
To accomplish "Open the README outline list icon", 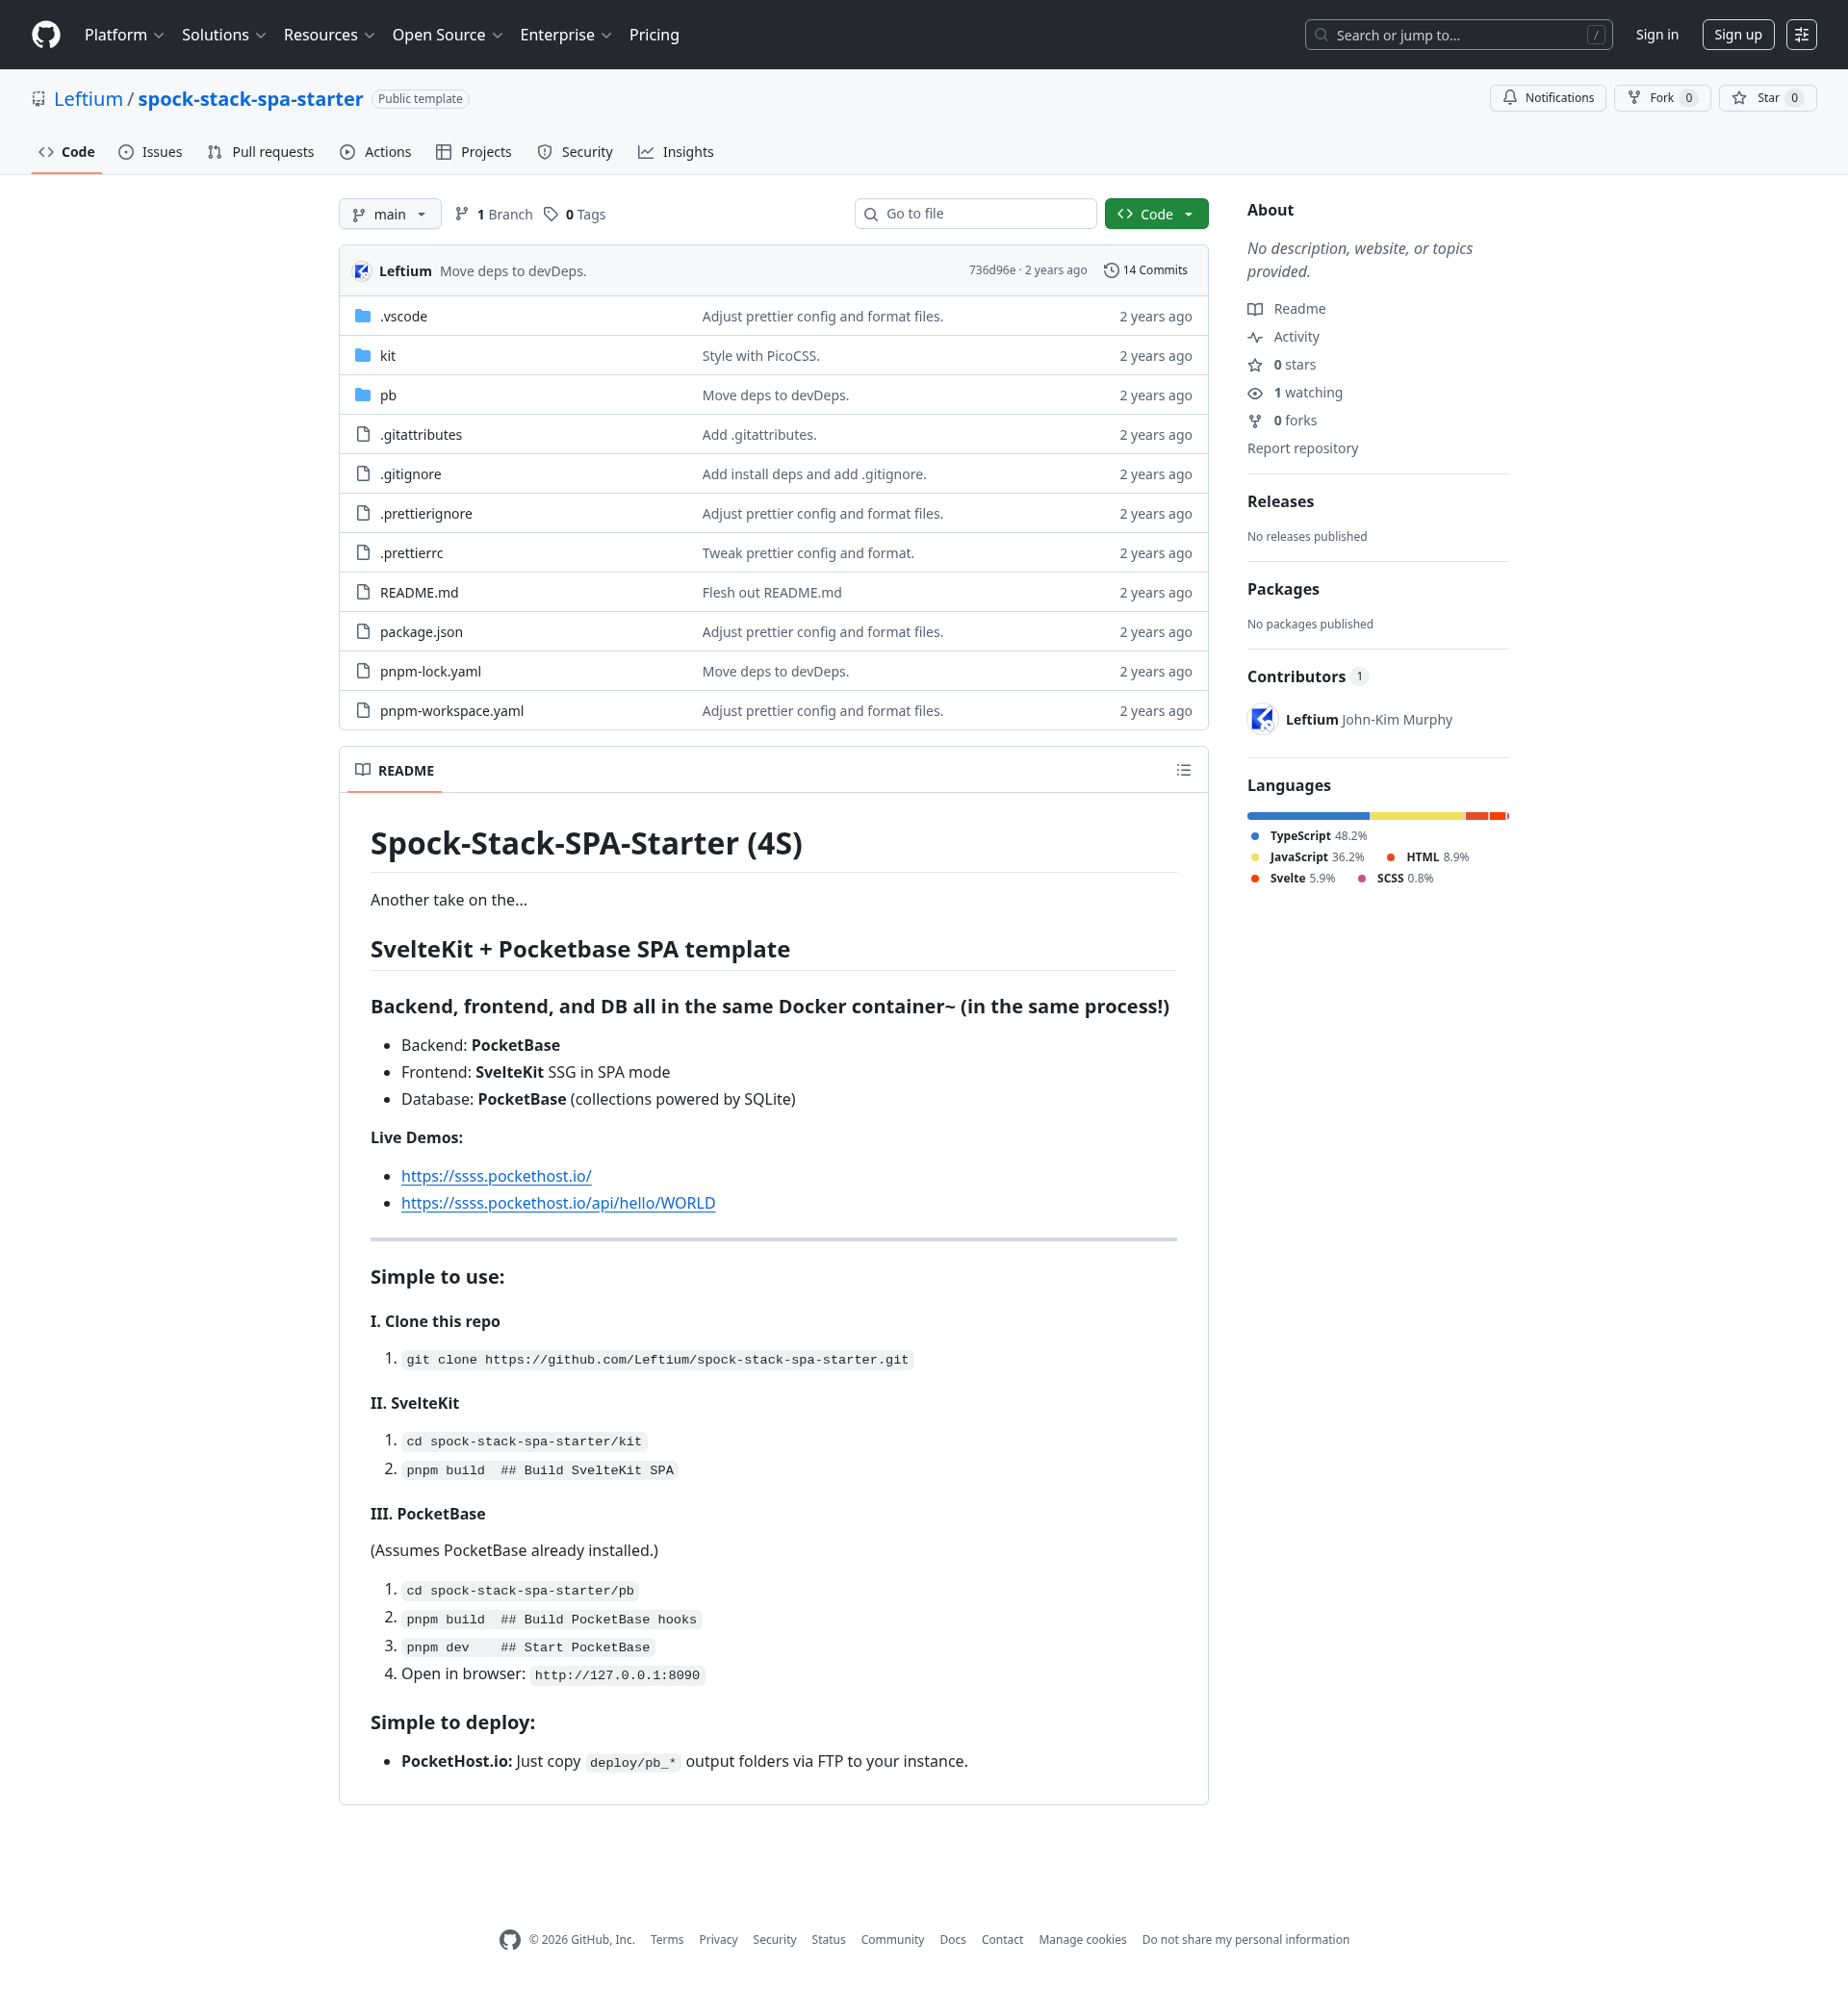I will [1183, 770].
